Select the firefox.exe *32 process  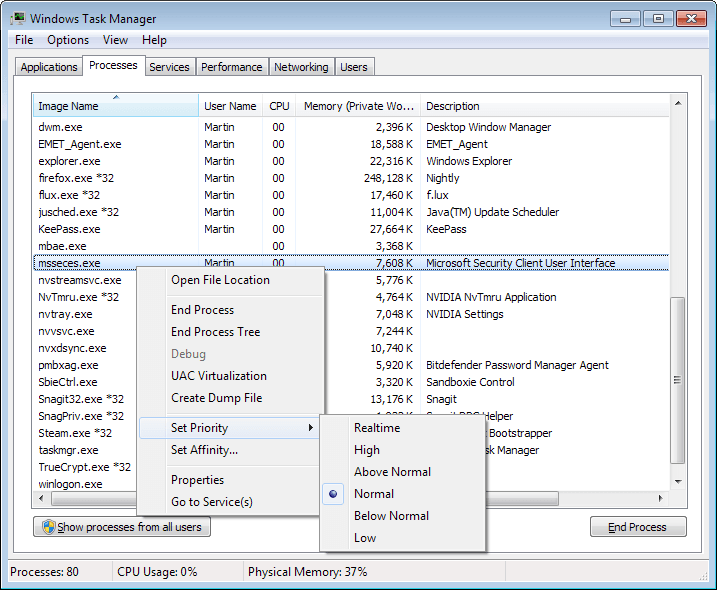click(x=351, y=178)
